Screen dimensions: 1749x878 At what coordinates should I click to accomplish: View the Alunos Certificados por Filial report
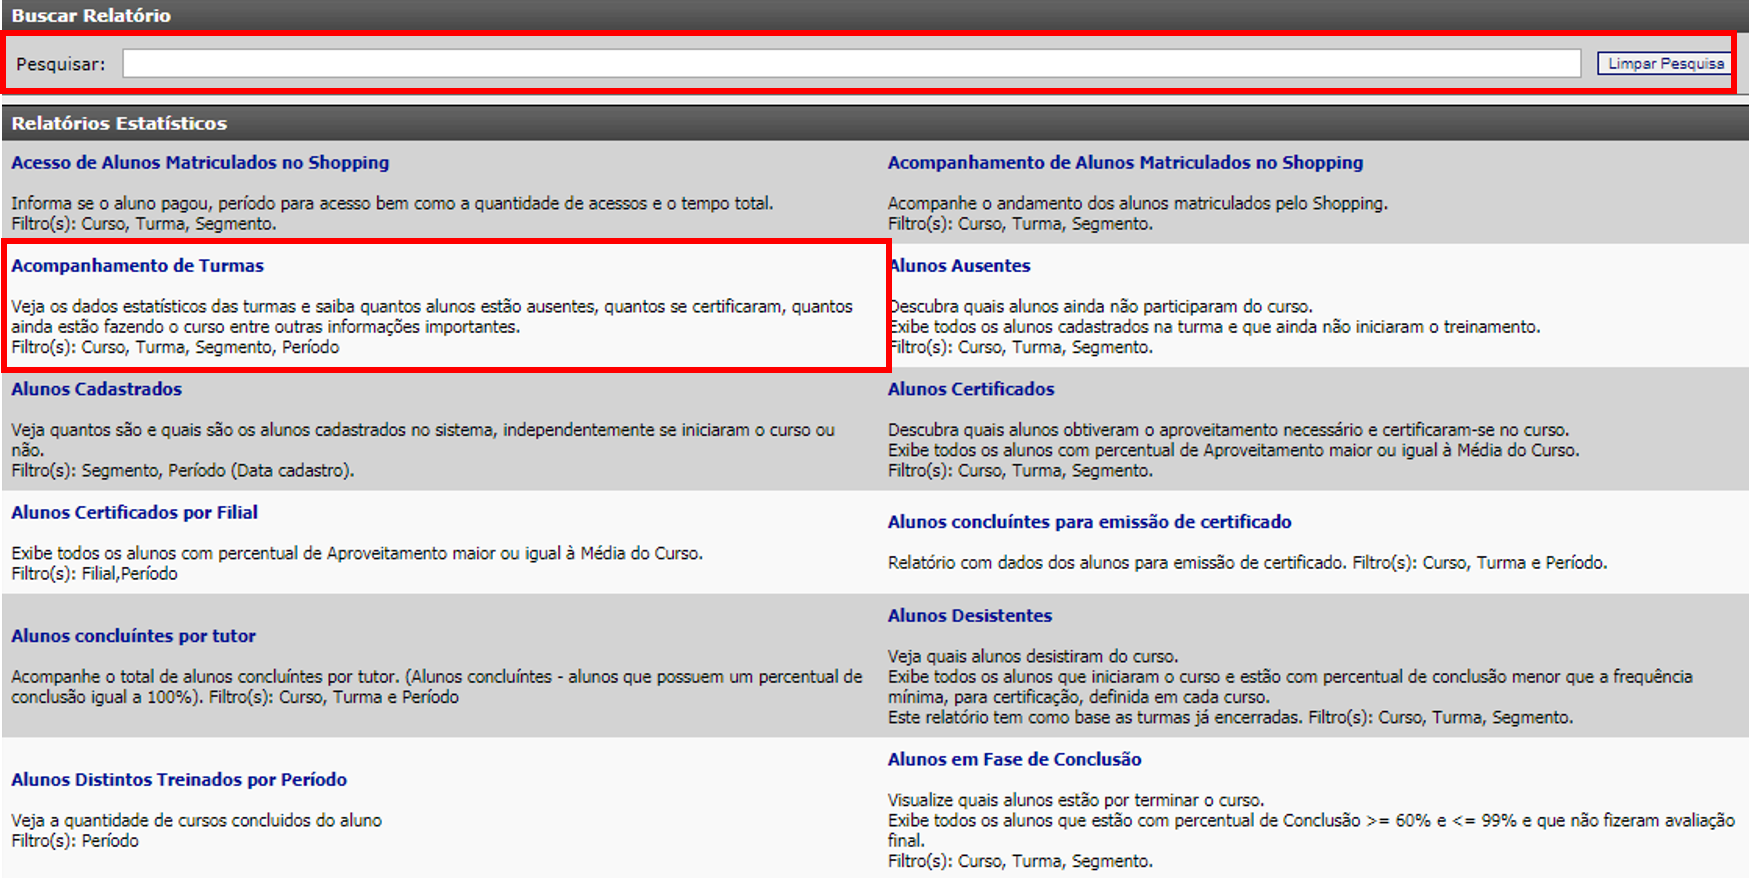click(135, 513)
